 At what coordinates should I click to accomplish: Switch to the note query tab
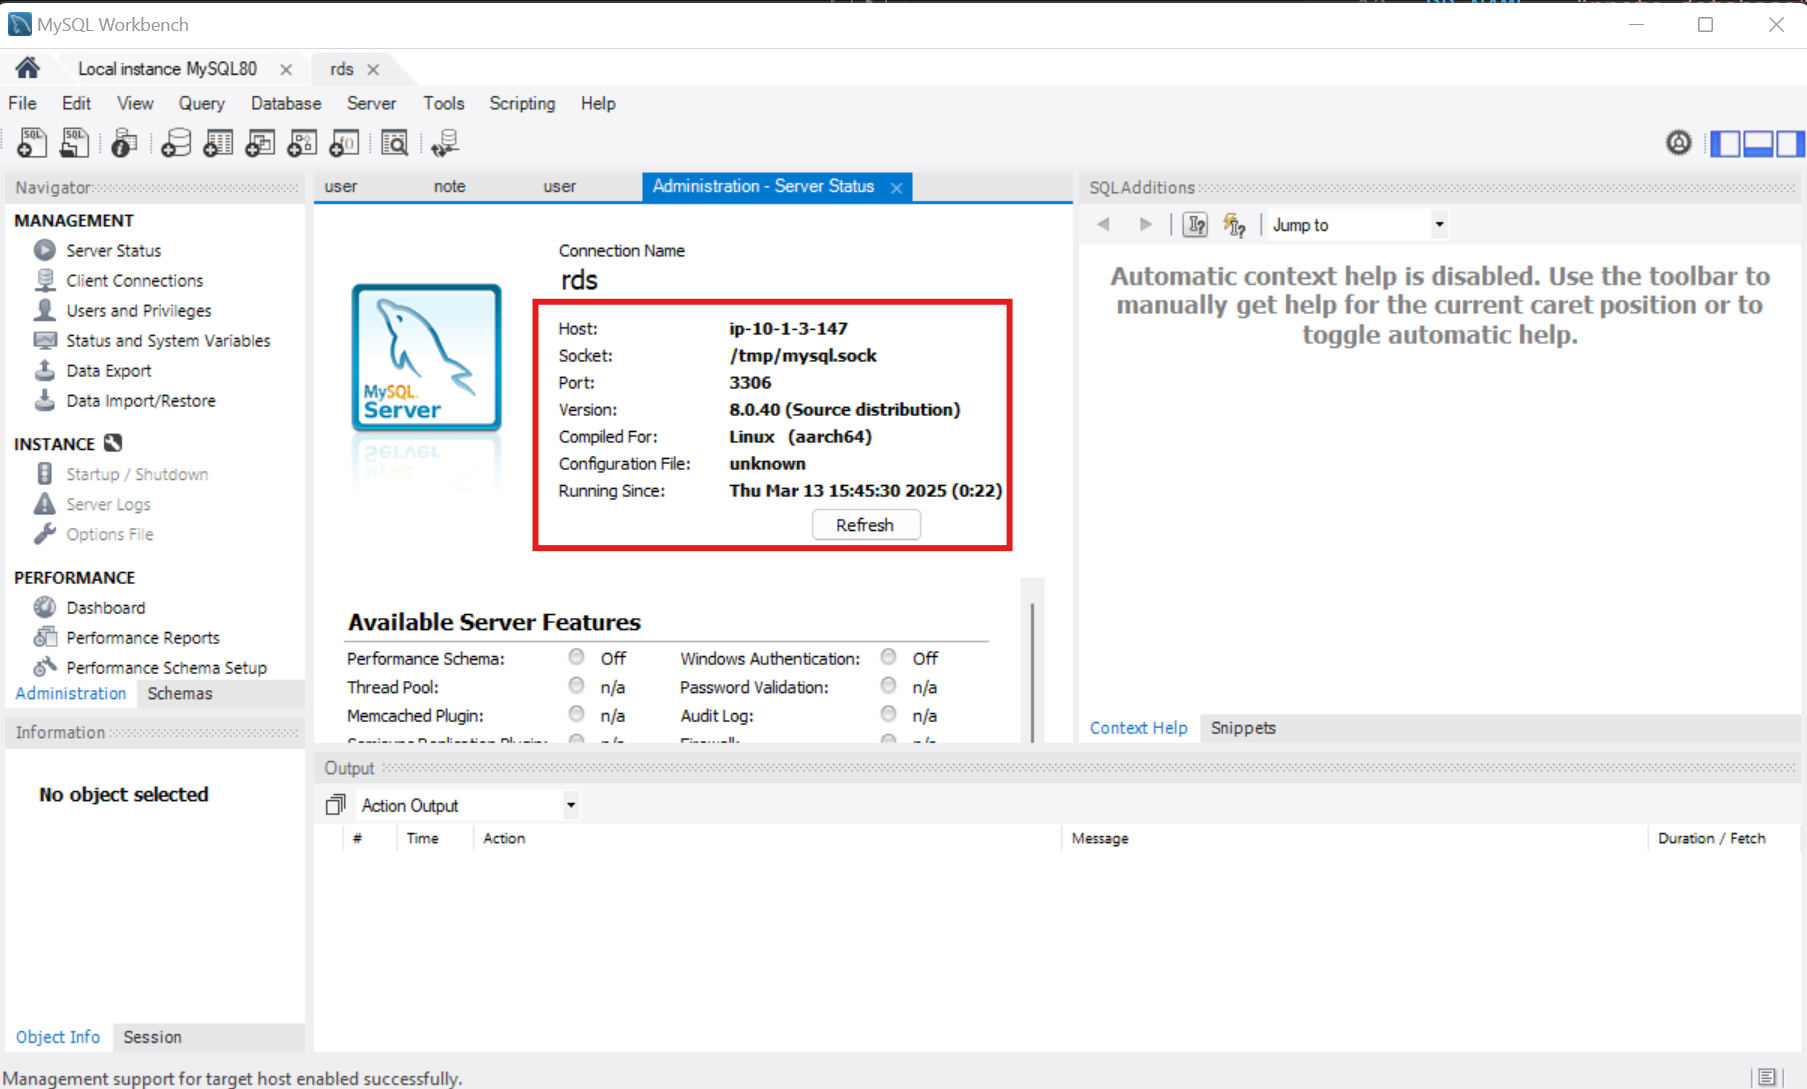[449, 186]
